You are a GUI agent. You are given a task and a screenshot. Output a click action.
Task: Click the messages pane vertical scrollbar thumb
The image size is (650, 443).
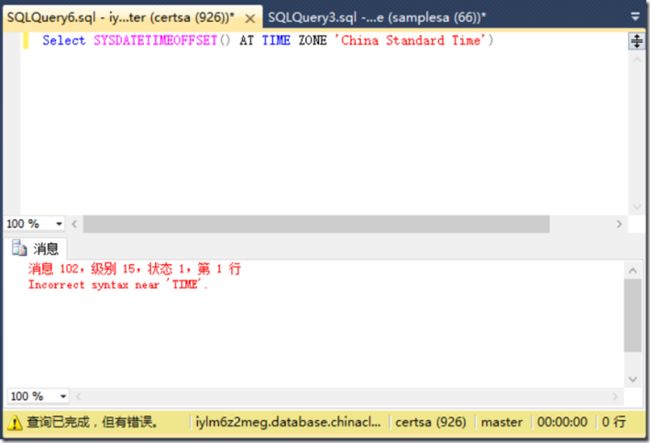[633, 316]
